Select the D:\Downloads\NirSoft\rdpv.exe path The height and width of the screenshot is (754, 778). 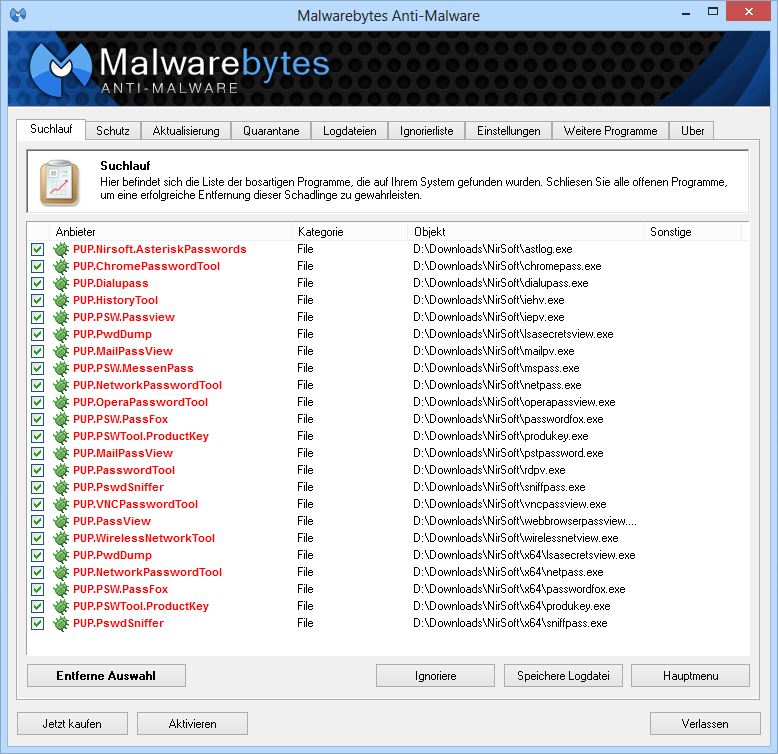(x=489, y=470)
